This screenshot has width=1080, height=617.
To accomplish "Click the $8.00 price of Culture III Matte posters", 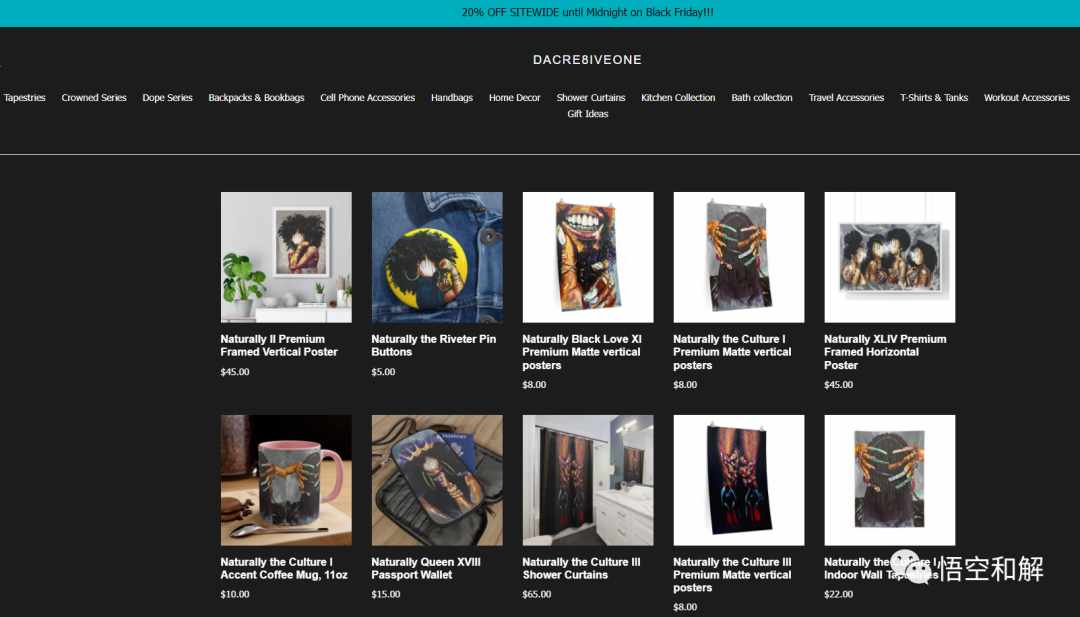I will point(685,607).
